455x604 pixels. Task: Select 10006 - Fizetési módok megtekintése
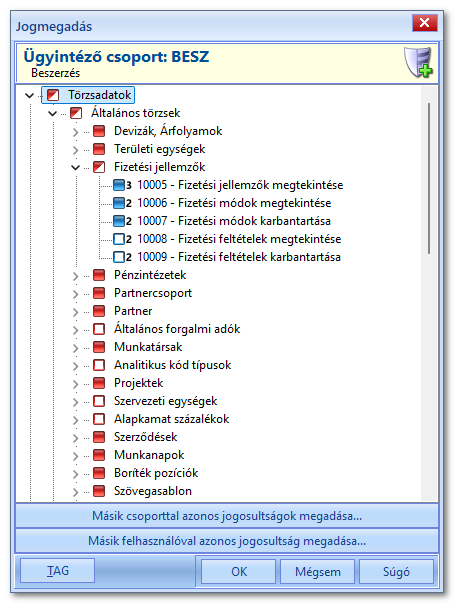tap(234, 203)
